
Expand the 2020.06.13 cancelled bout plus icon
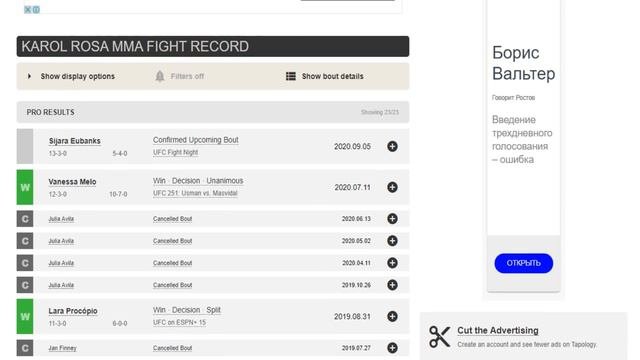pyautogui.click(x=392, y=219)
